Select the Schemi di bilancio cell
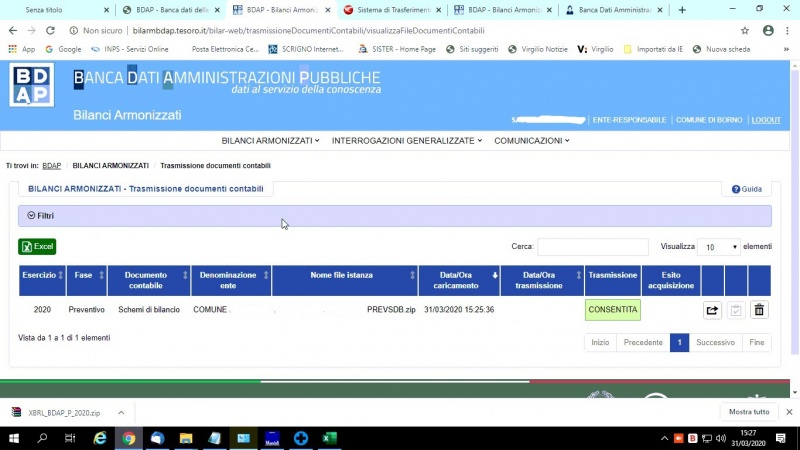 click(x=149, y=310)
